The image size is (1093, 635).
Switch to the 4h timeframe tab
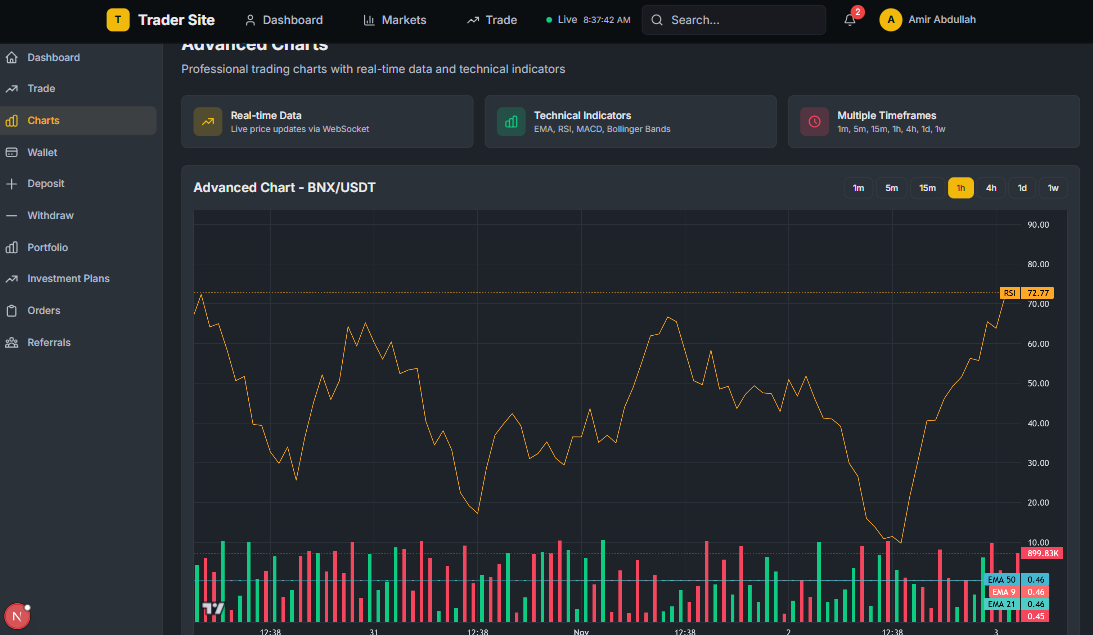tap(991, 187)
